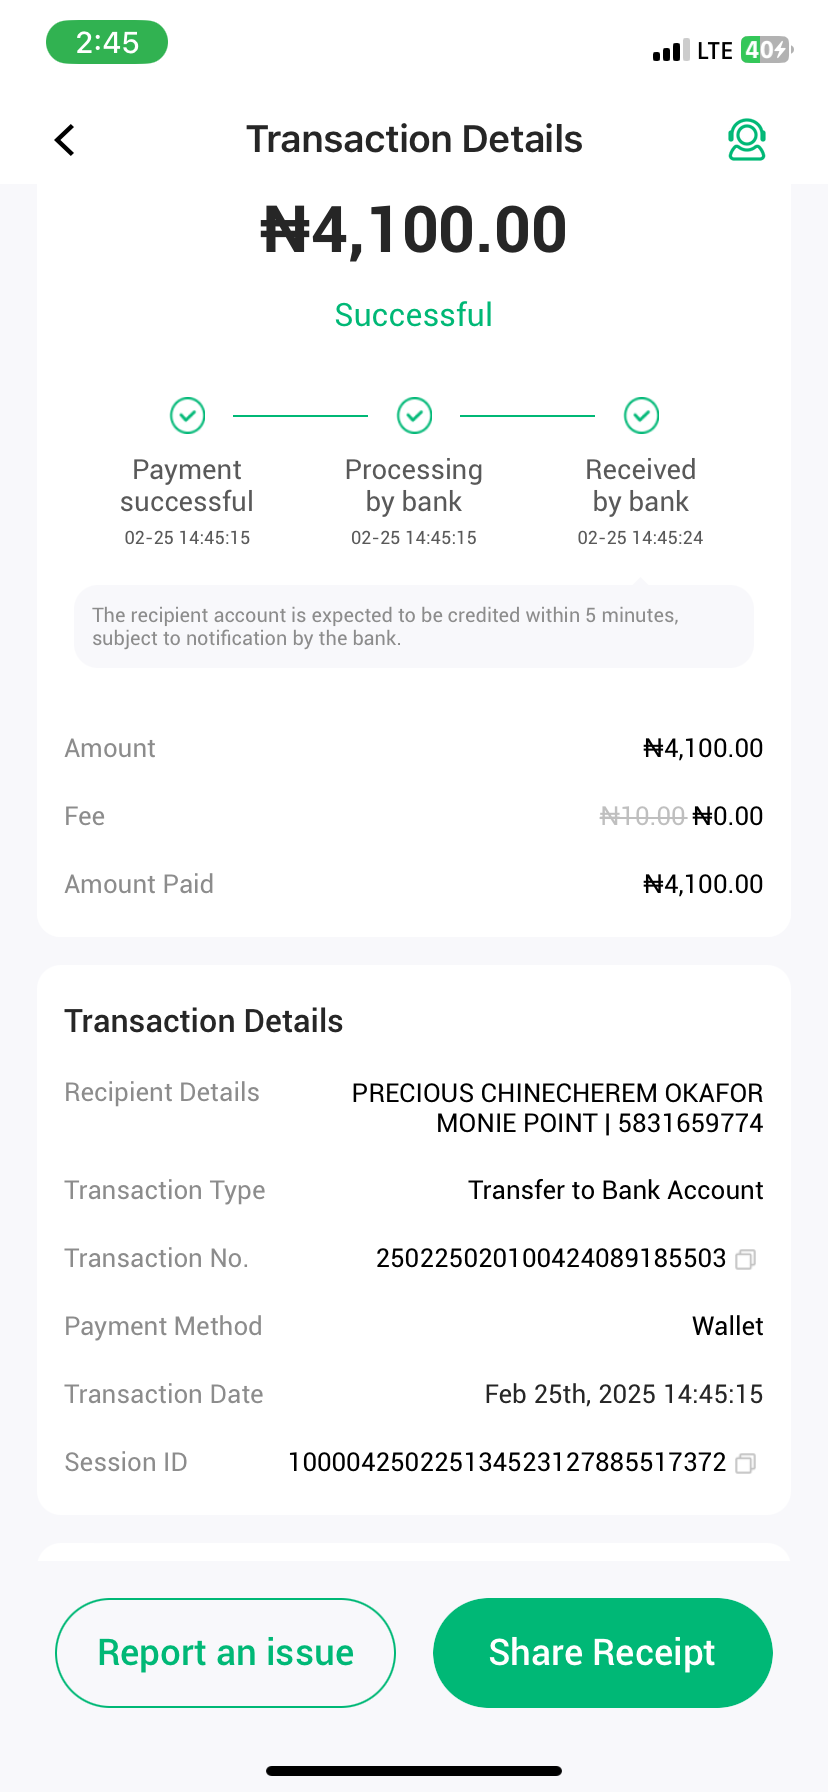Screen dimensions: 828x1792
Task: Tap the Successful status text
Action: coord(414,315)
